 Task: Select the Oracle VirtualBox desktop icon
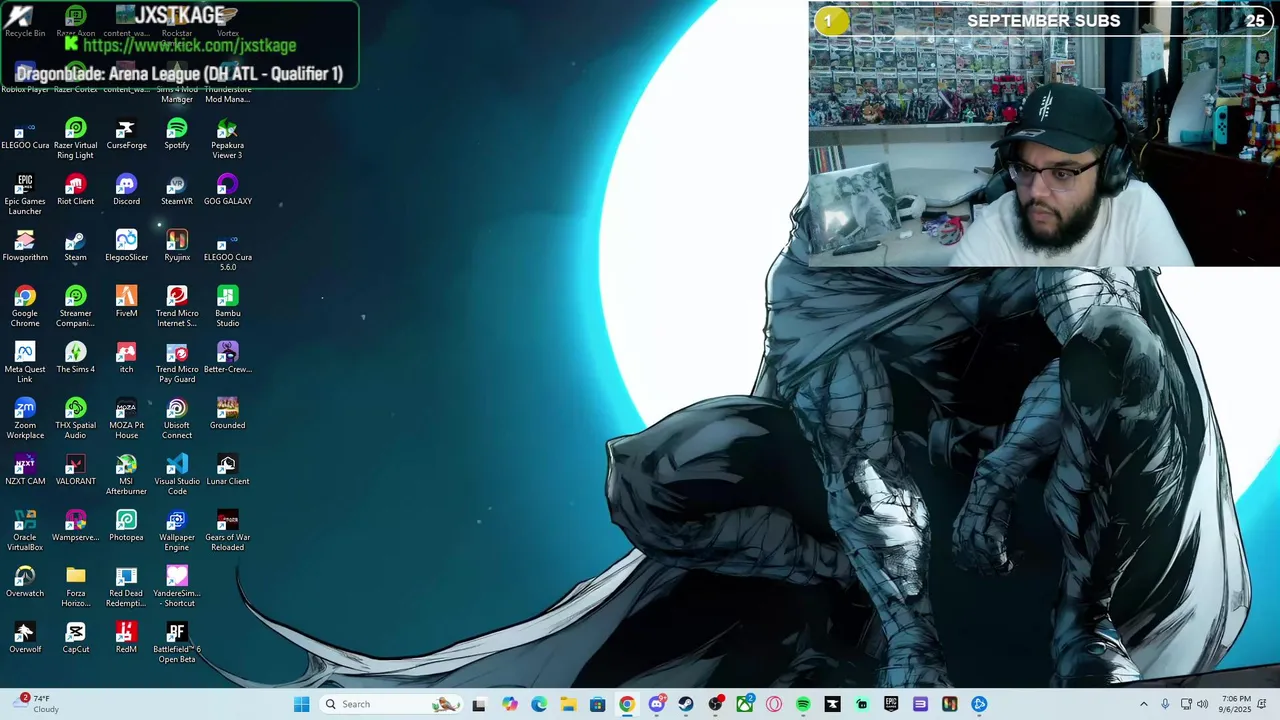click(x=25, y=531)
